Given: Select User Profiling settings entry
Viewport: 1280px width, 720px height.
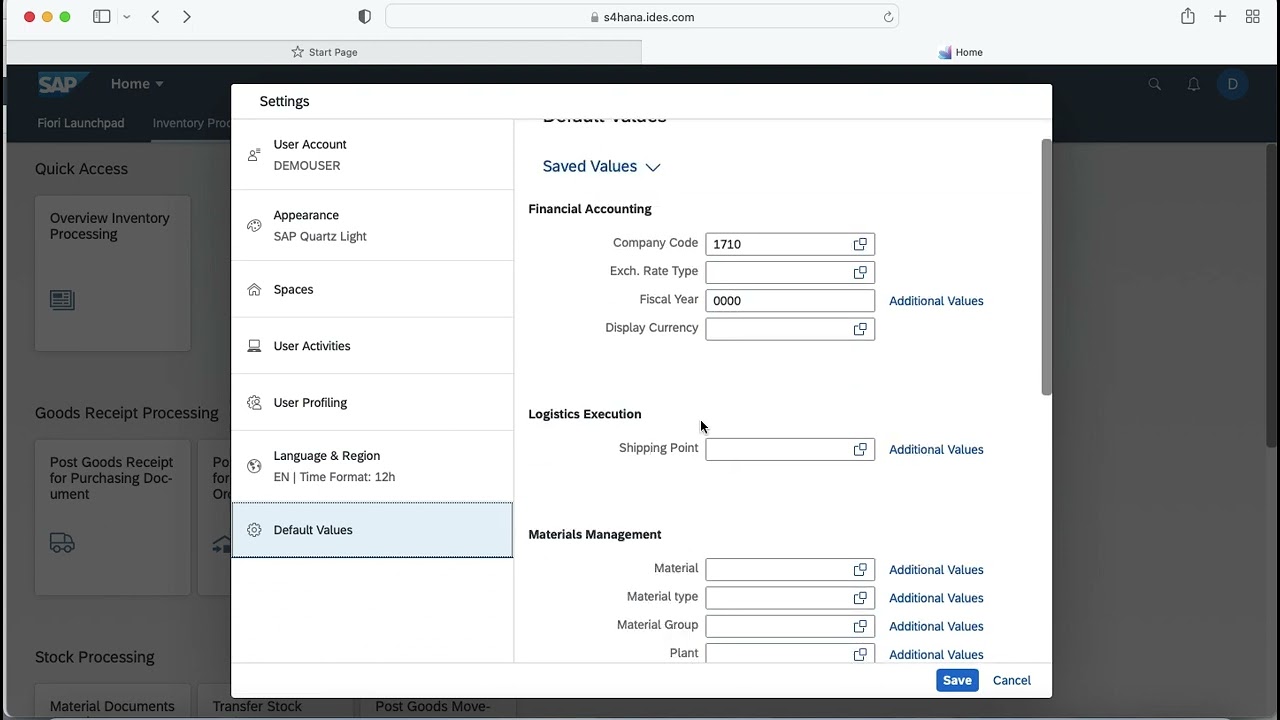Looking at the screenshot, I should pyautogui.click(x=372, y=403).
